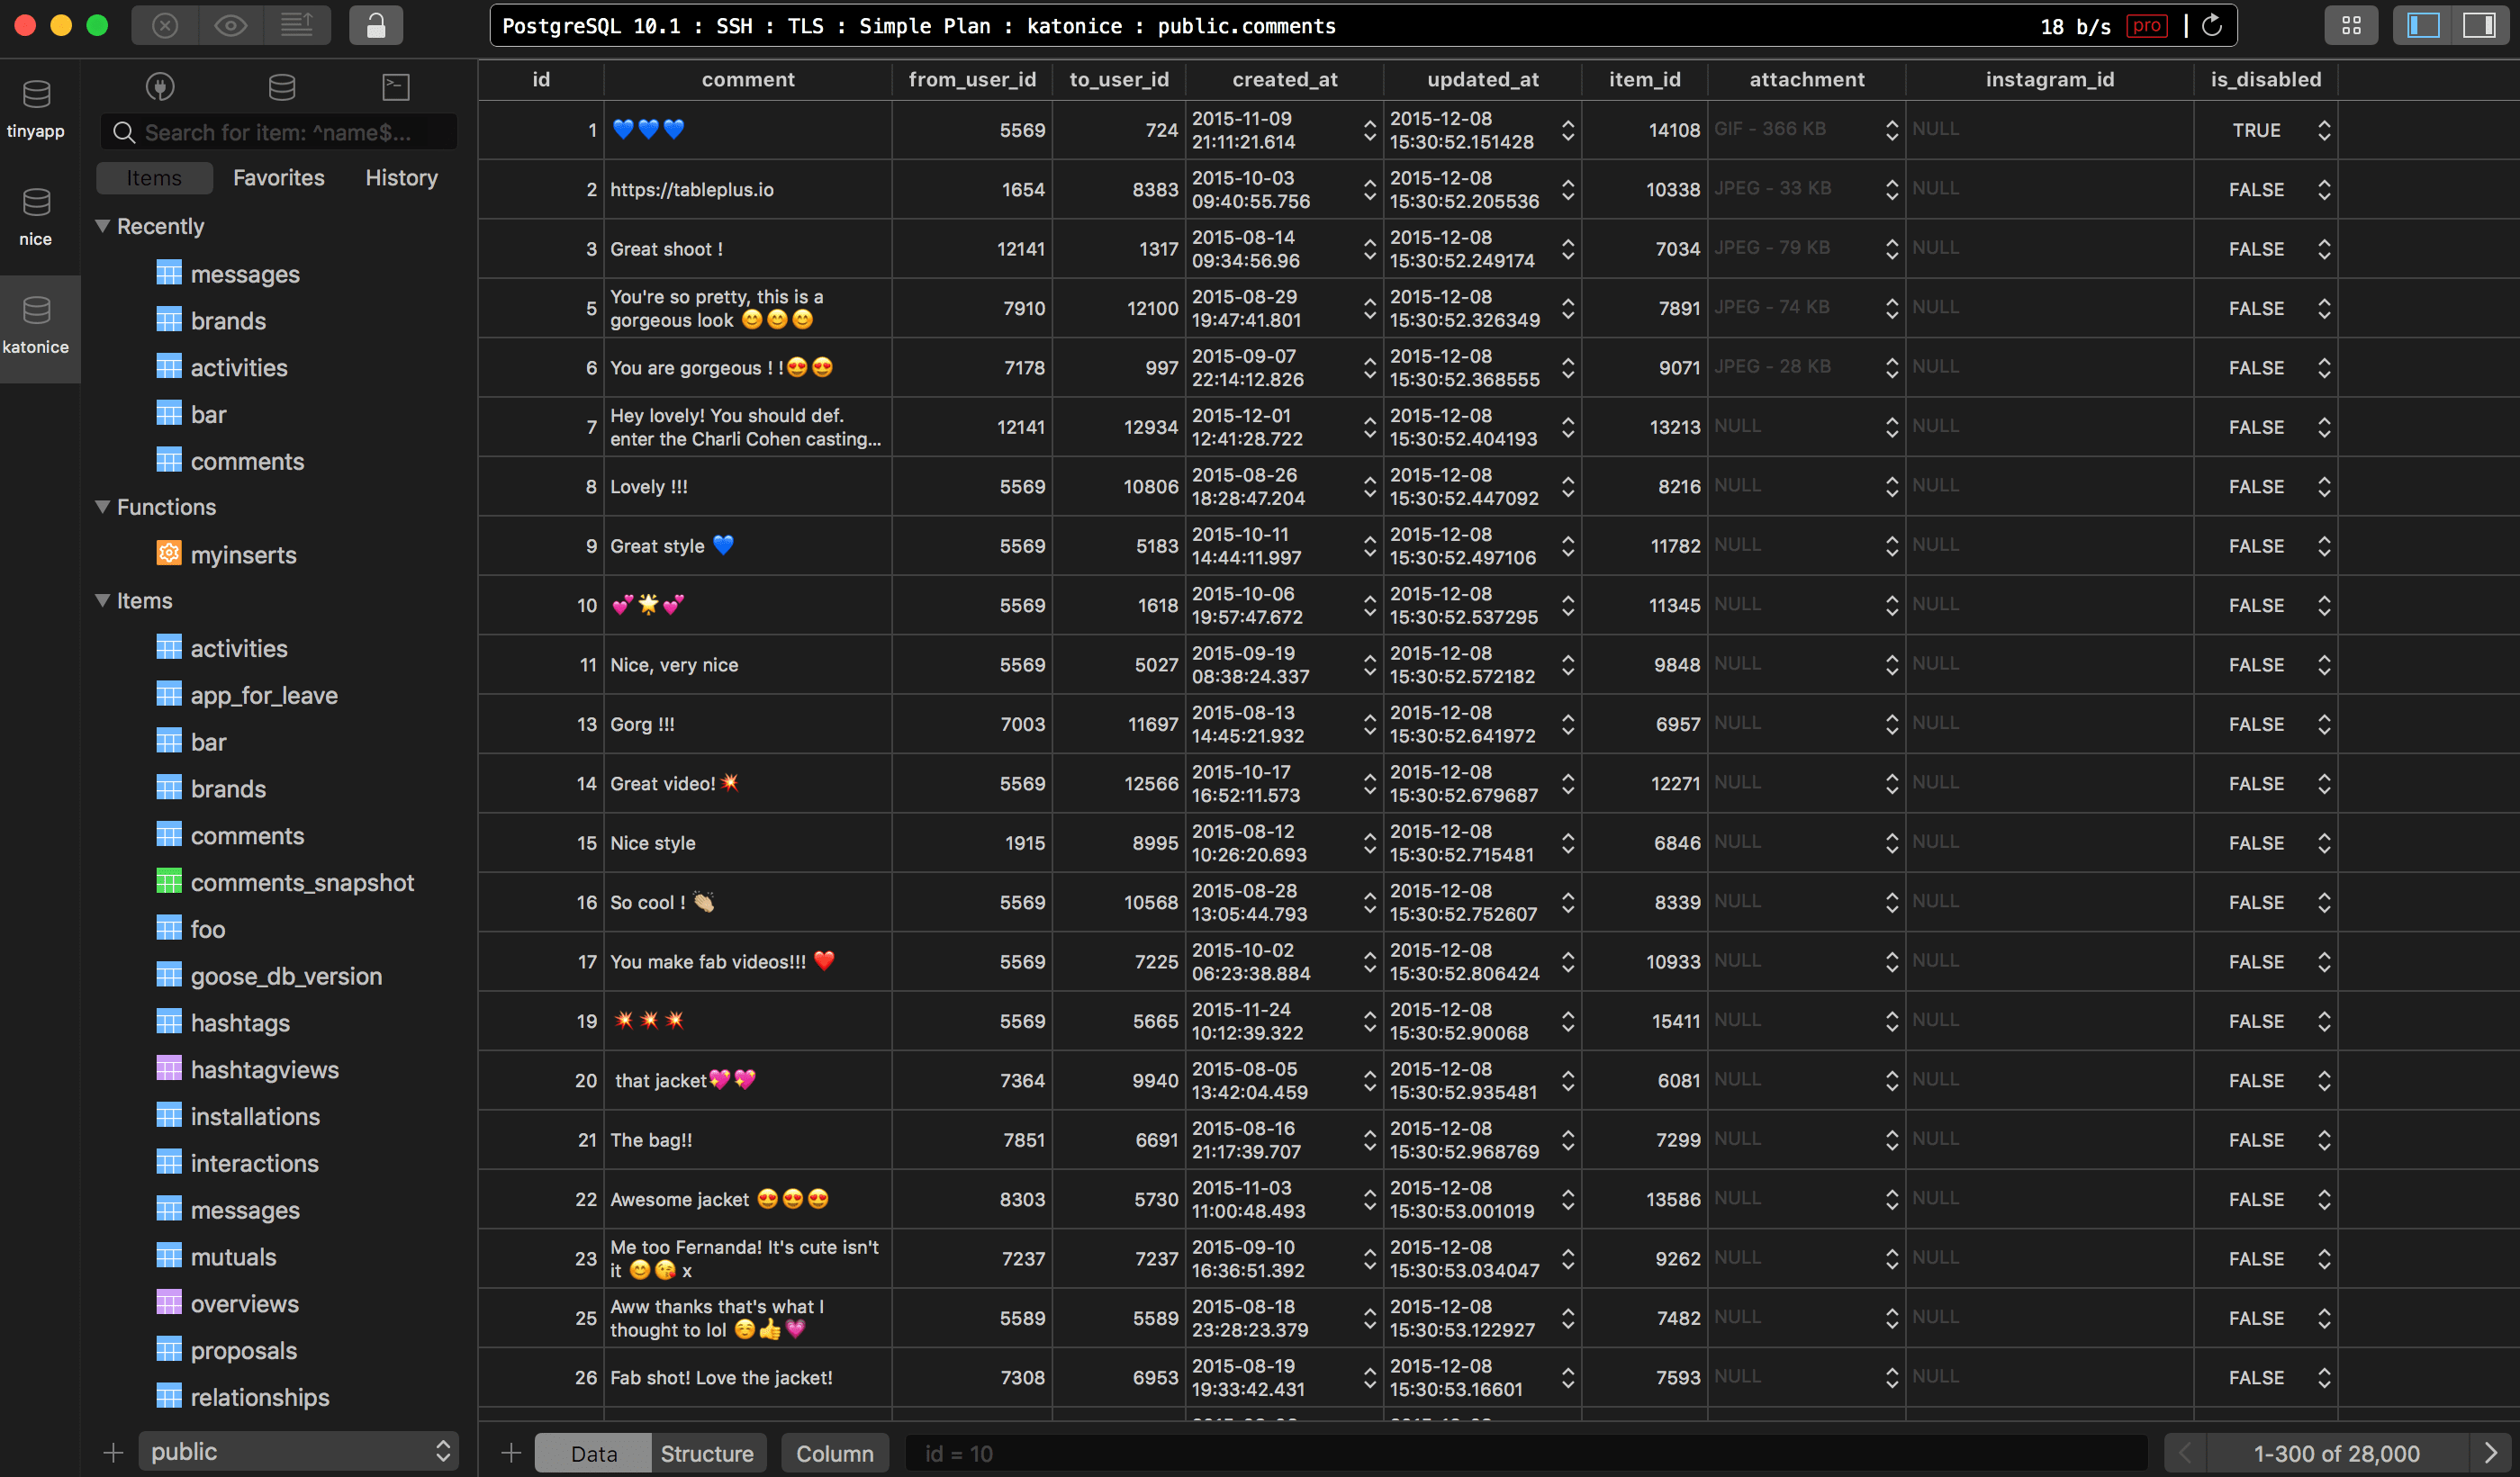Open the grid view icon at top right
2520x1477 pixels.
point(2350,25)
